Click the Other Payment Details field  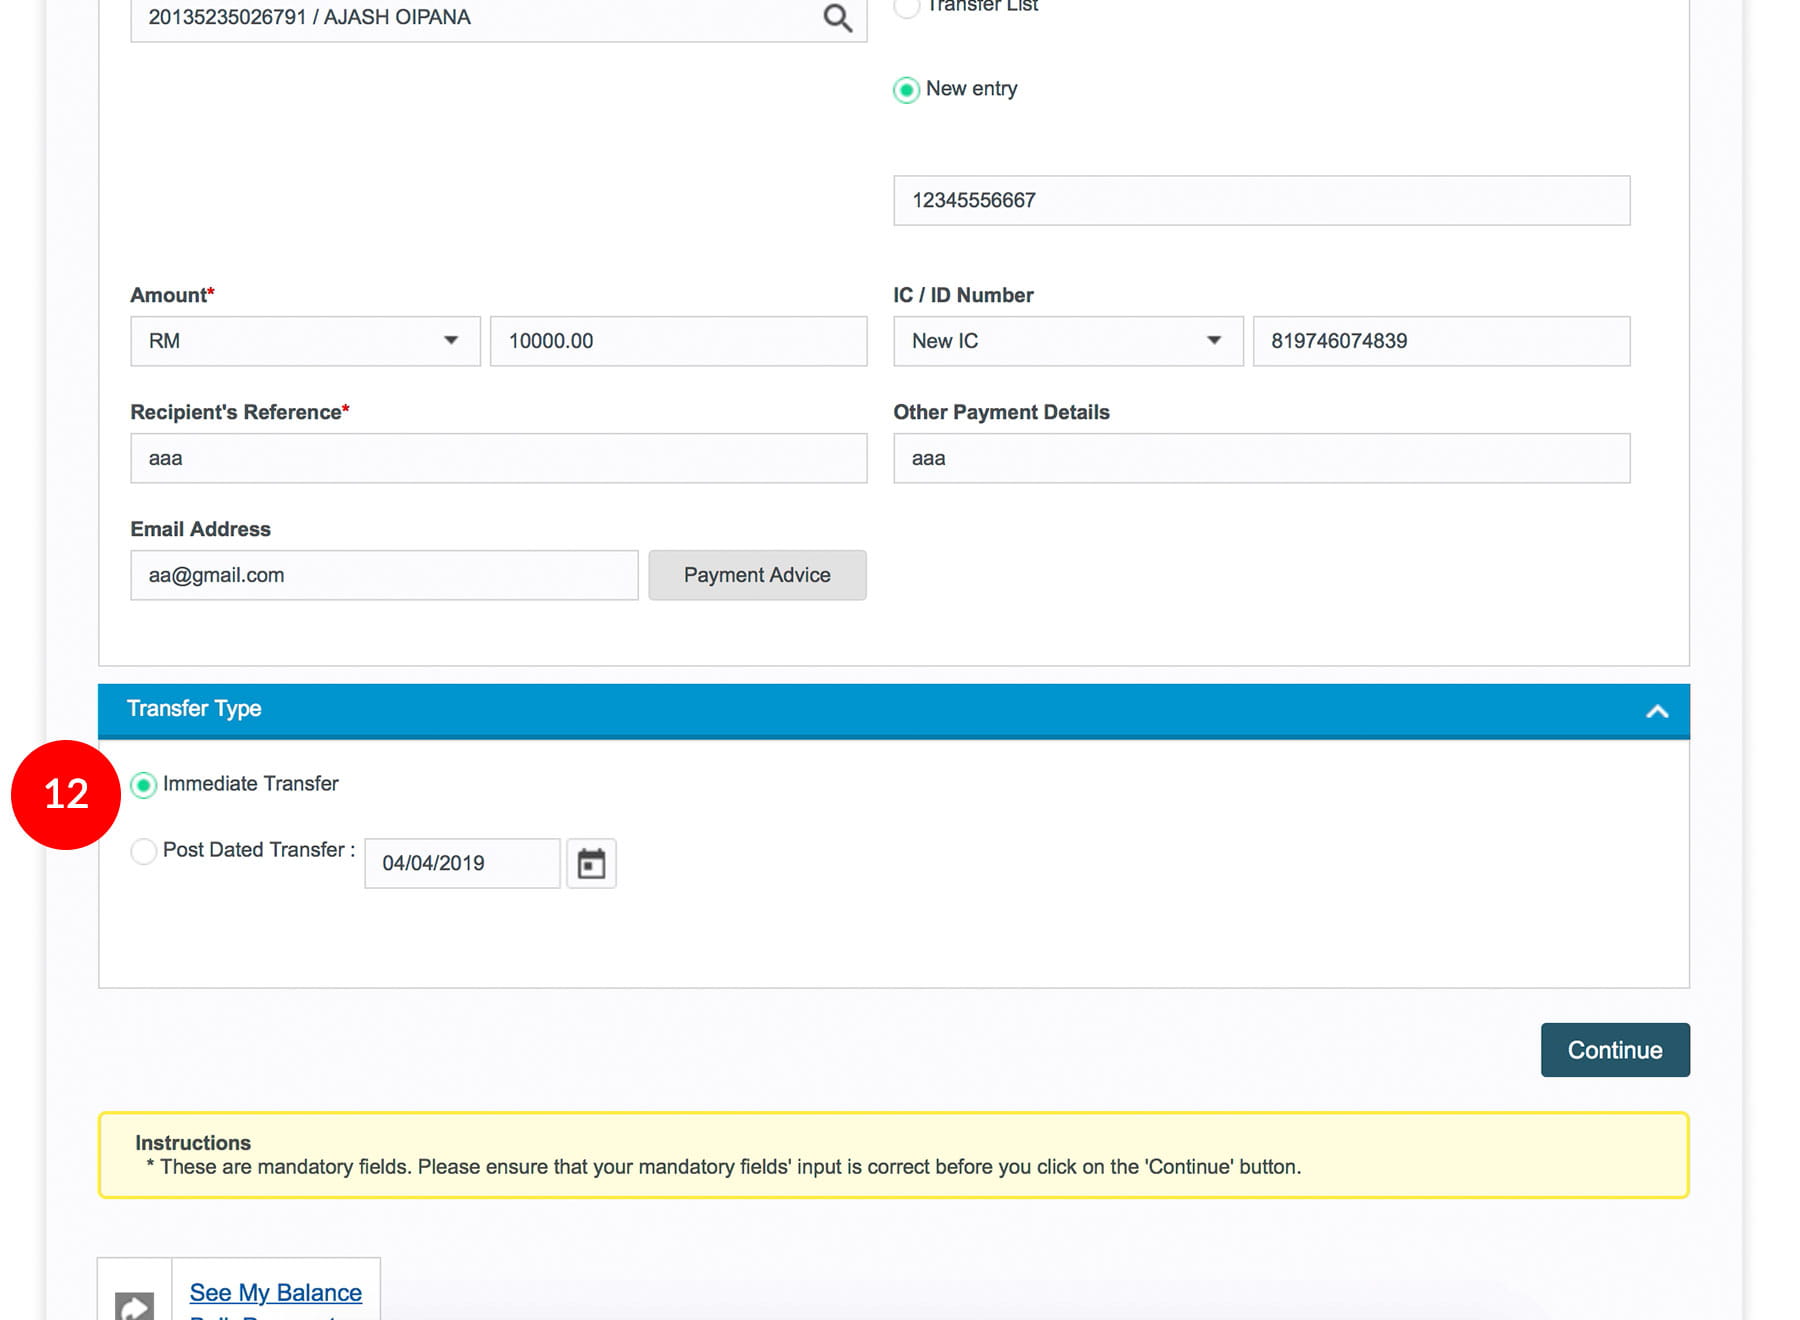[1261, 458]
